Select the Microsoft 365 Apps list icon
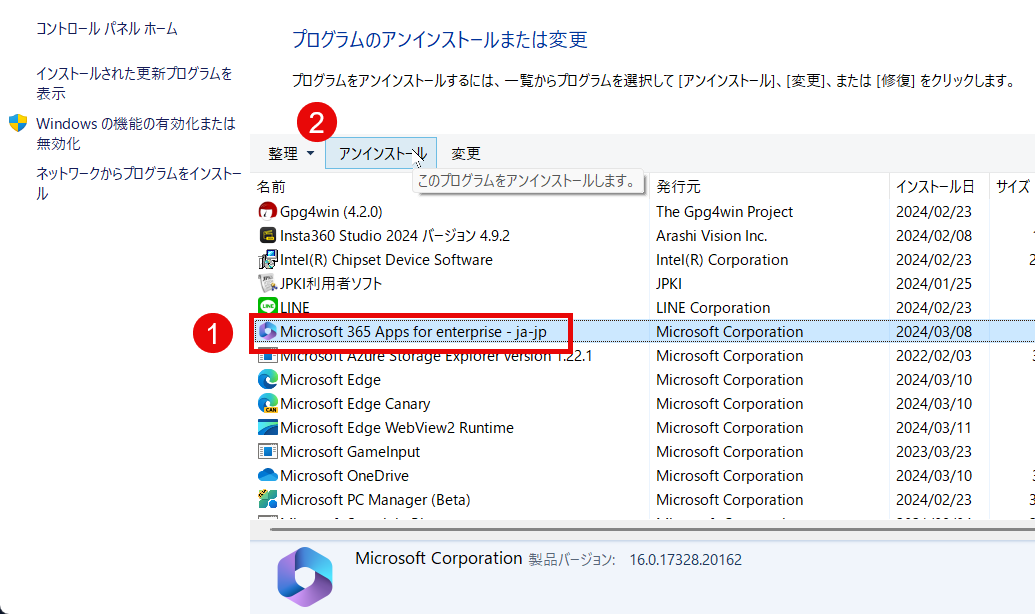 [267, 331]
